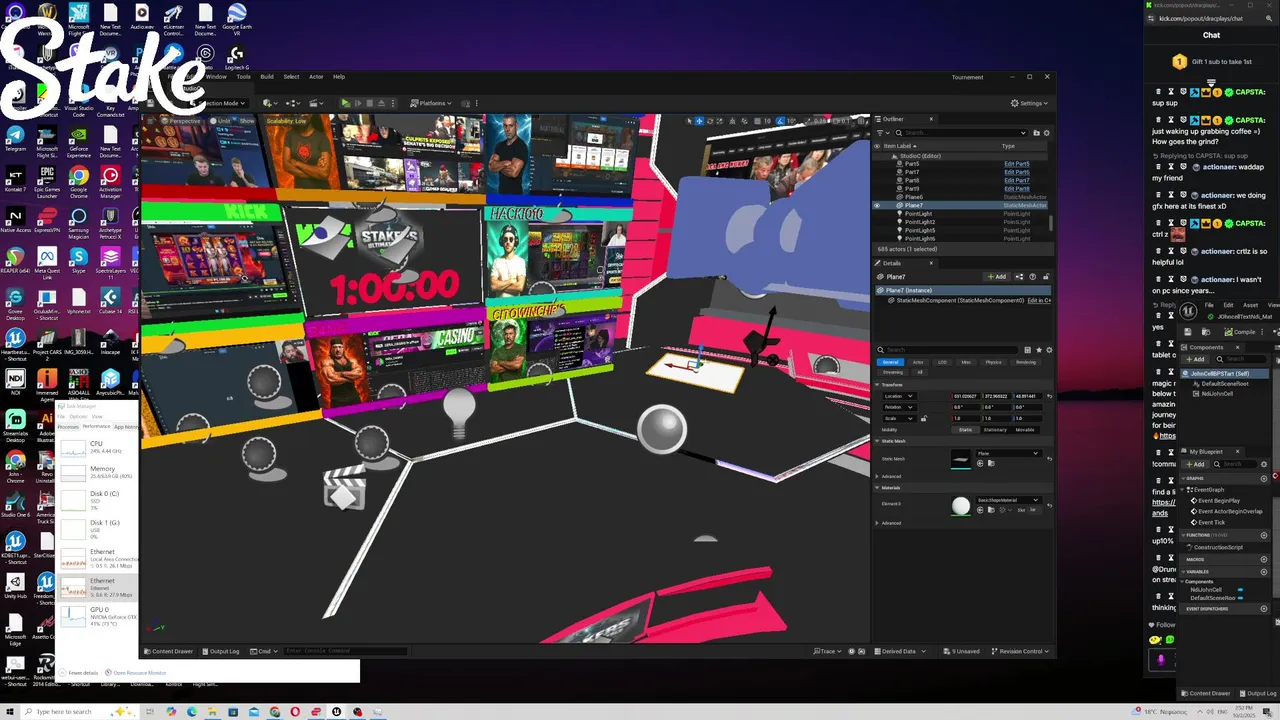Open the BasicShapeMaterial dropdown
The width and height of the screenshot is (1280, 720).
coord(1009,500)
